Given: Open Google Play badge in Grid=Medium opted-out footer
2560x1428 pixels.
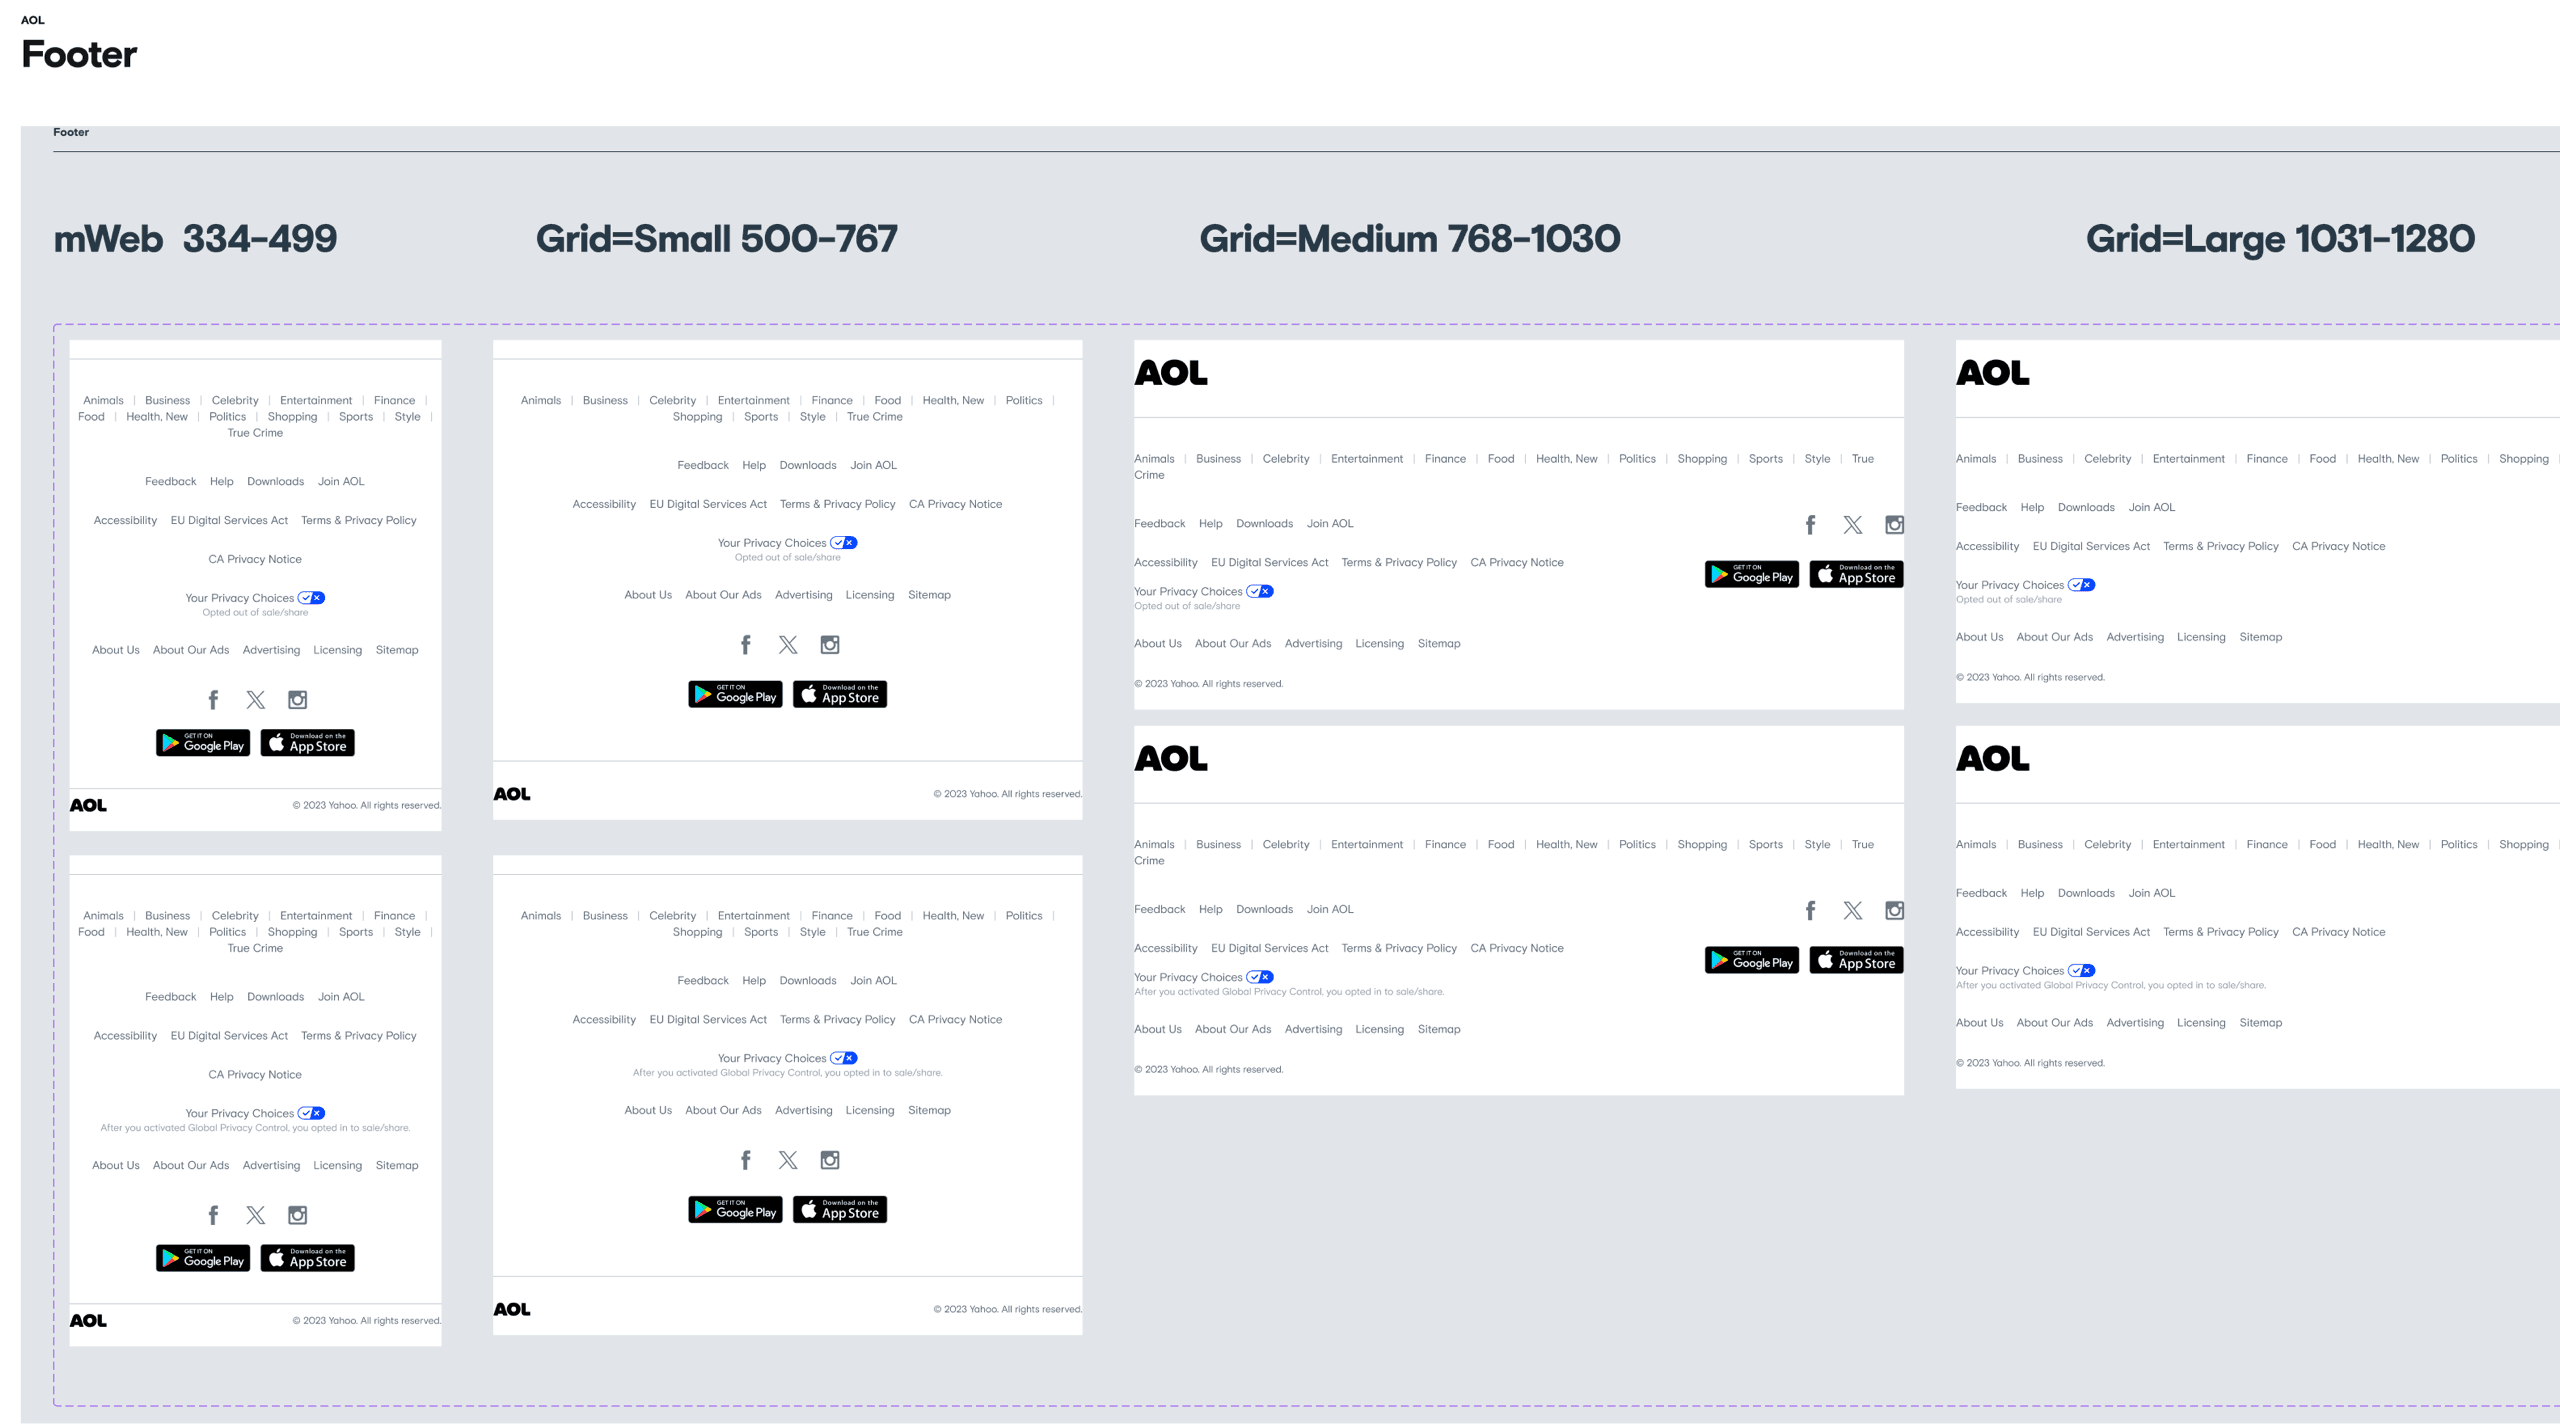Looking at the screenshot, I should (x=1752, y=574).
